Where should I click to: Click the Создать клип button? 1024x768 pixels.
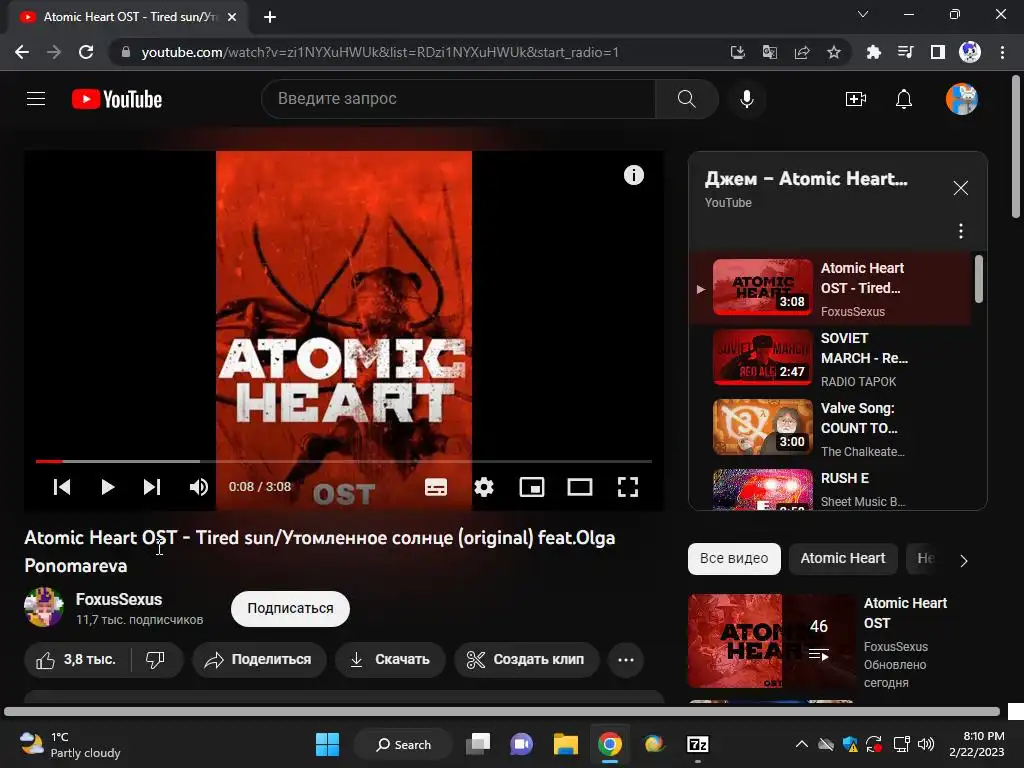click(x=526, y=660)
